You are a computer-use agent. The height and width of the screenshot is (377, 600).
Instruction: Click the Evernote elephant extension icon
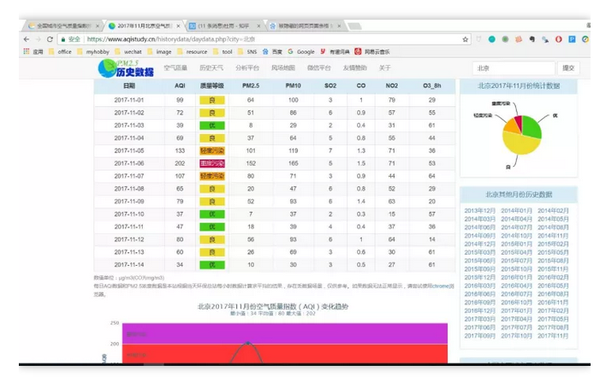point(532,39)
